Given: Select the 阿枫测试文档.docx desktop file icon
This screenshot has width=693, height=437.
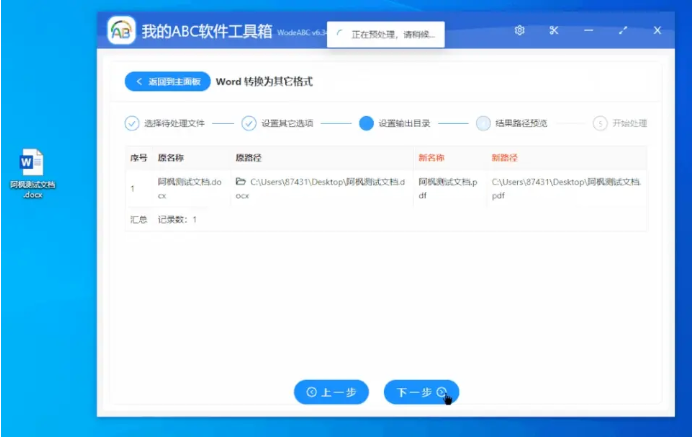Looking at the screenshot, I should 32,173.
